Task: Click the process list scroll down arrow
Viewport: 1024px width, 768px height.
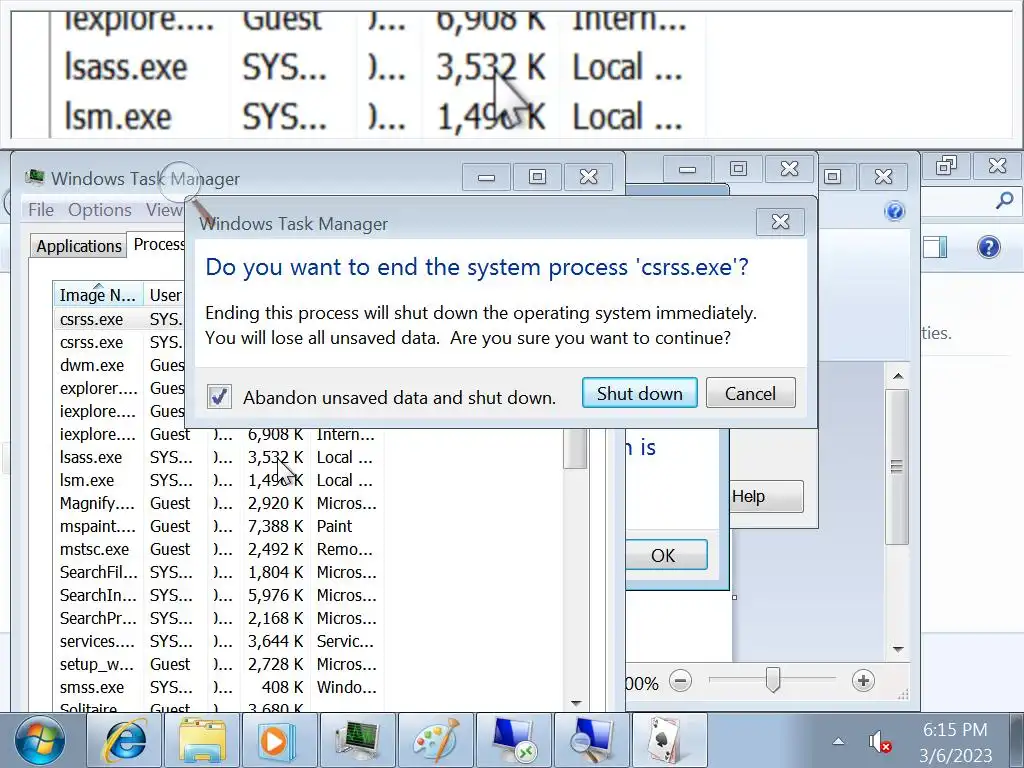Action: [x=576, y=703]
